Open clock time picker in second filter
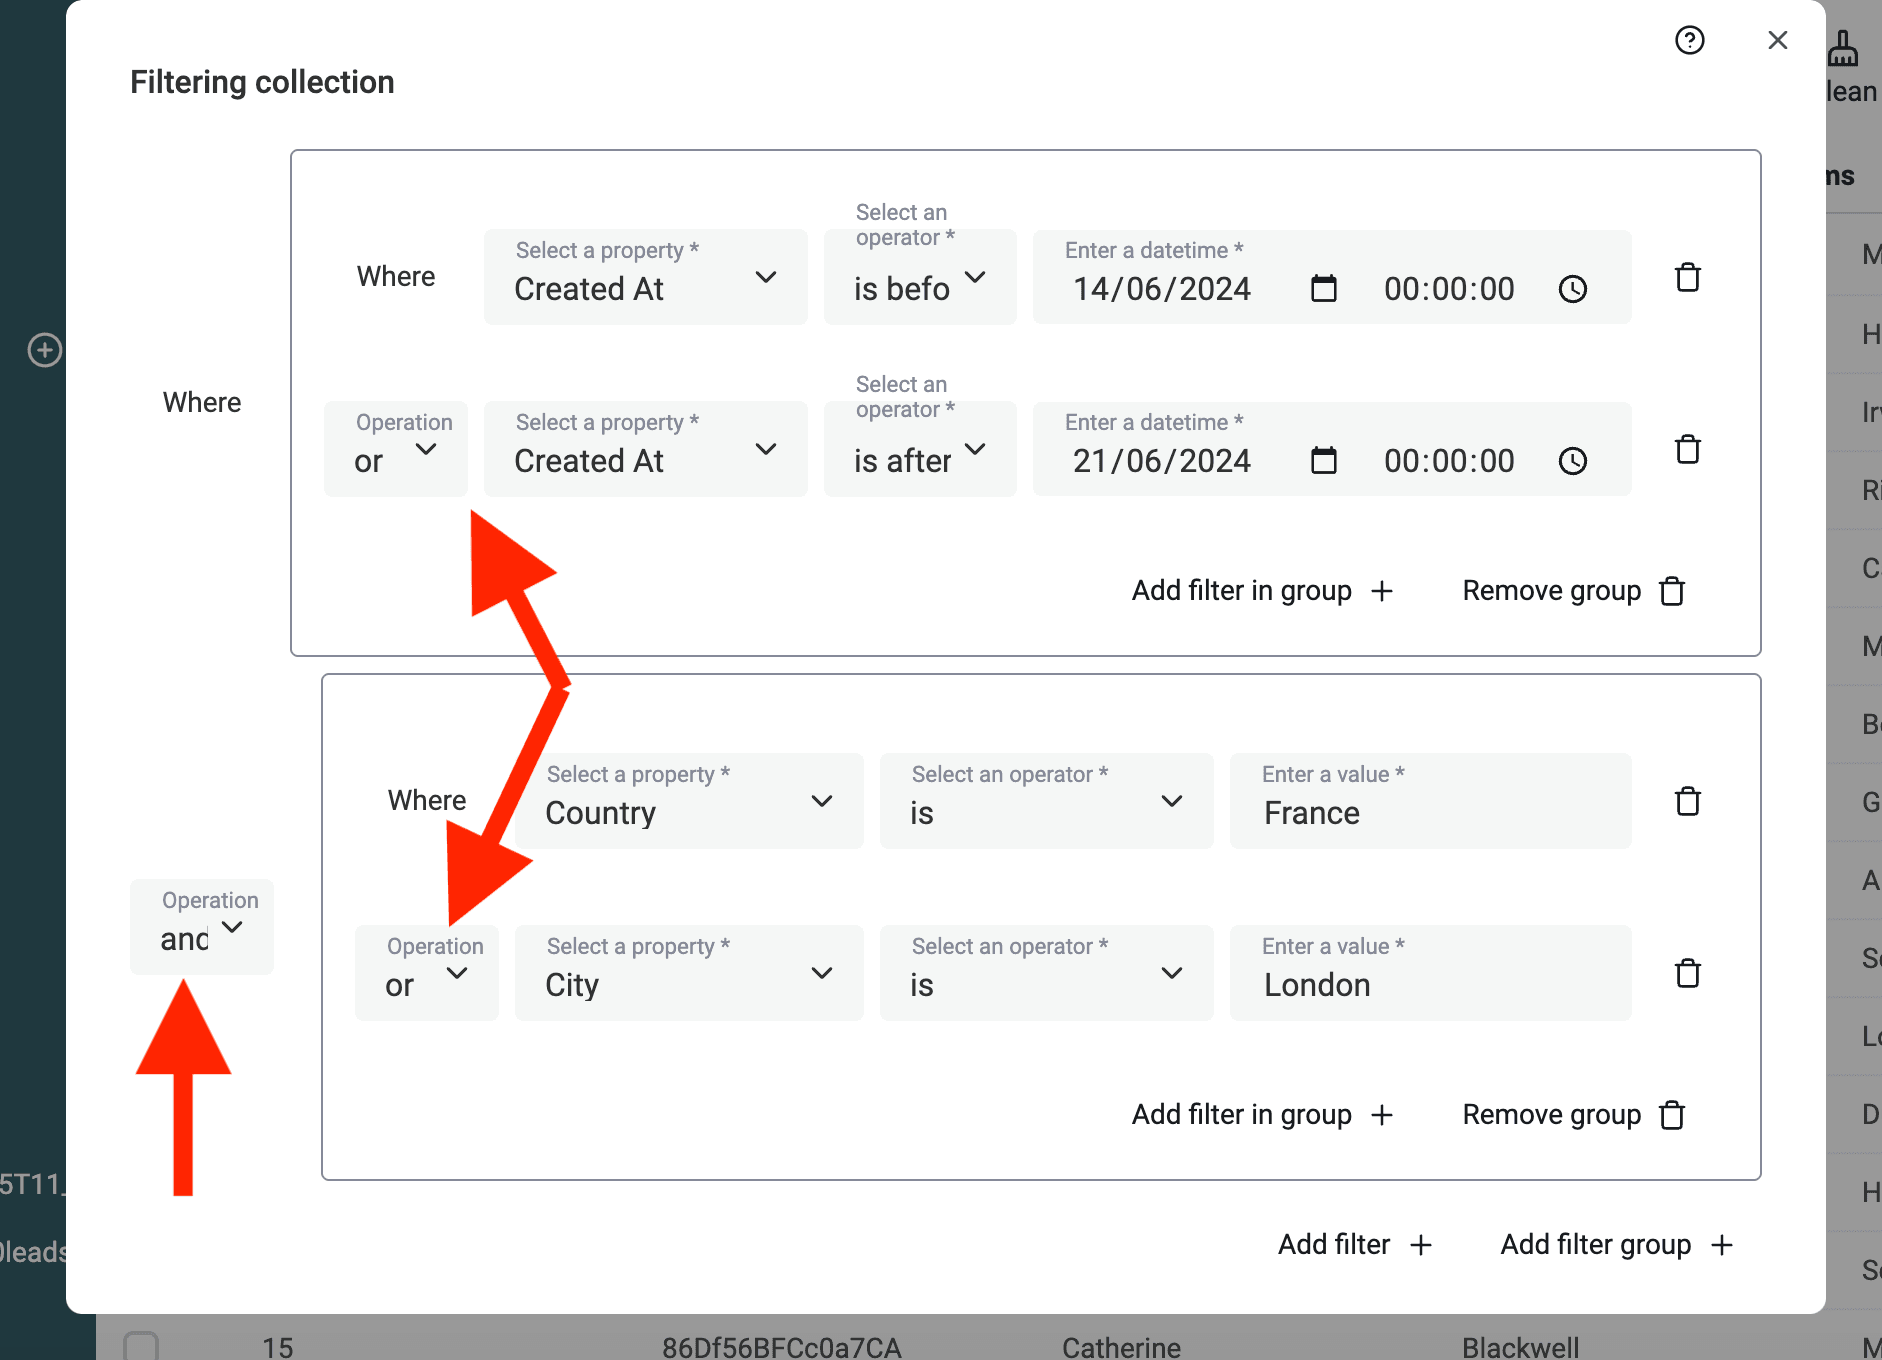 tap(1572, 461)
